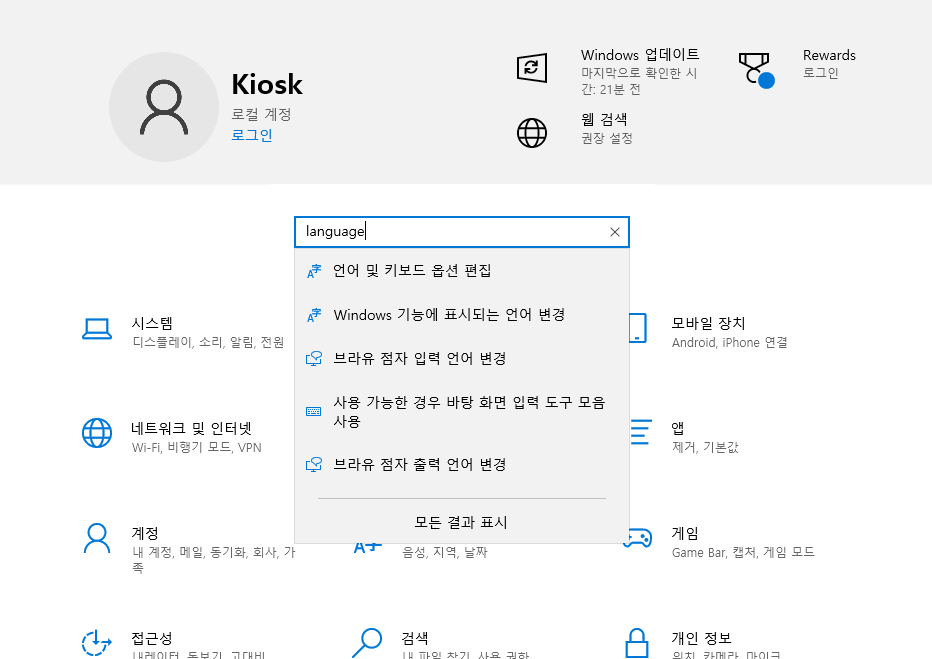This screenshot has height=659, width=932.
Task: Choose 브라유 점자 출력 언어 변경 suggestion
Action: pyautogui.click(x=420, y=465)
